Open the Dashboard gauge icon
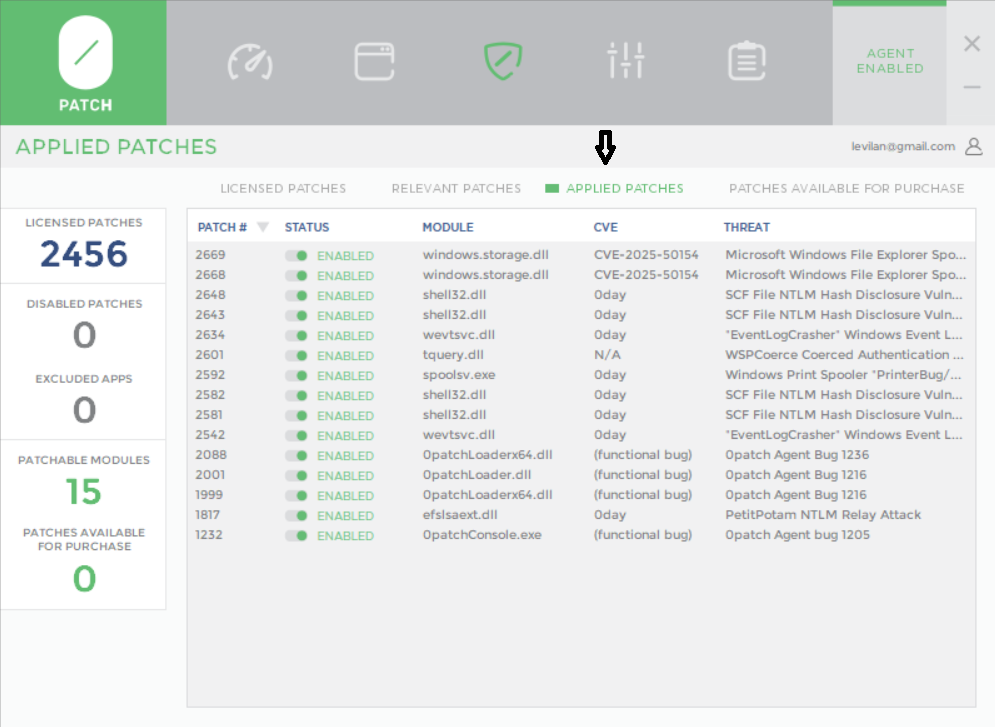995x727 pixels. pyautogui.click(x=250, y=62)
